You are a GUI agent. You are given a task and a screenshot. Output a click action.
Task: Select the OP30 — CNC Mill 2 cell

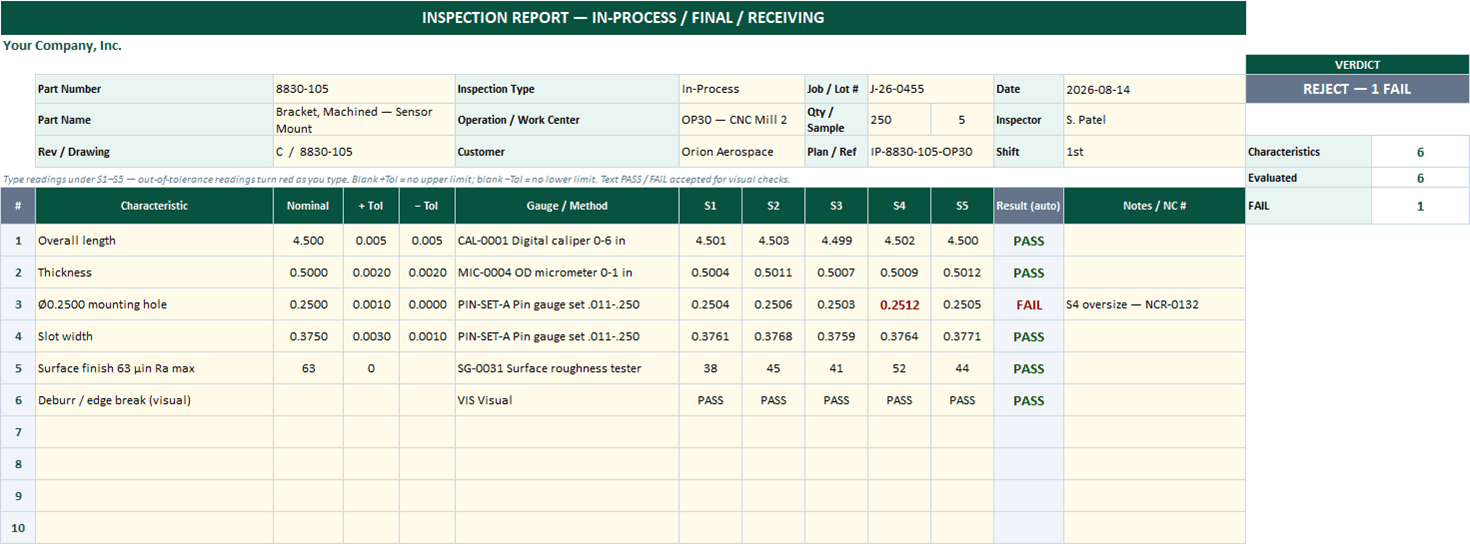point(742,120)
